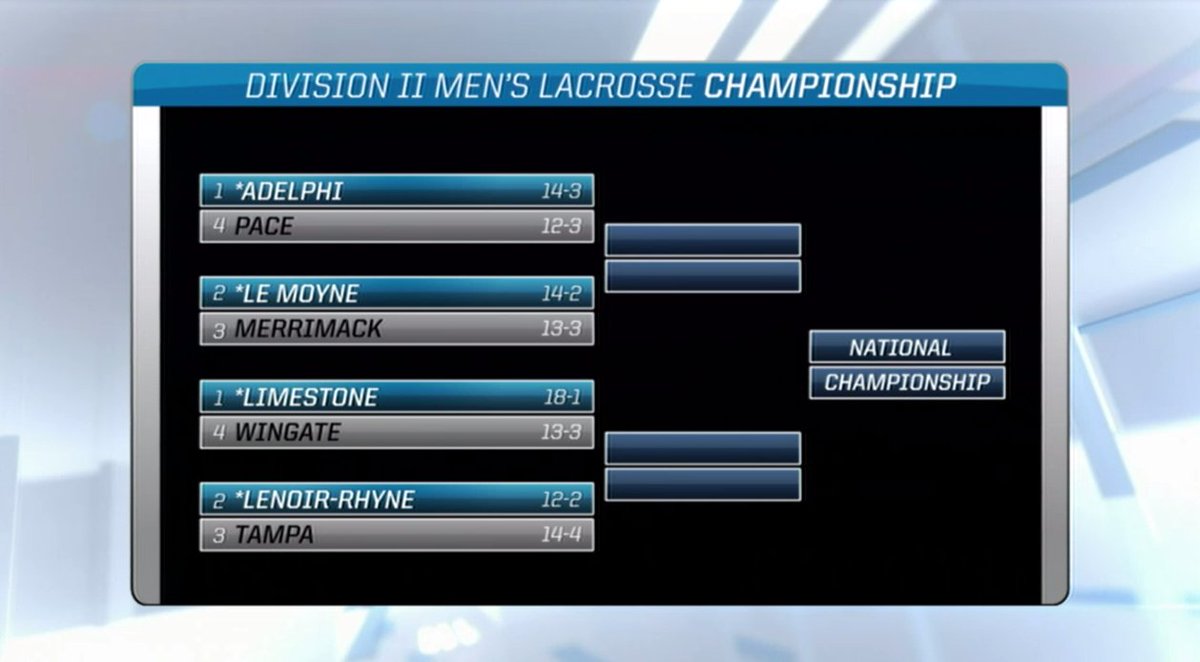The image size is (1200, 662).
Task: Click the seed number beside Merrimack
Action: (219, 330)
